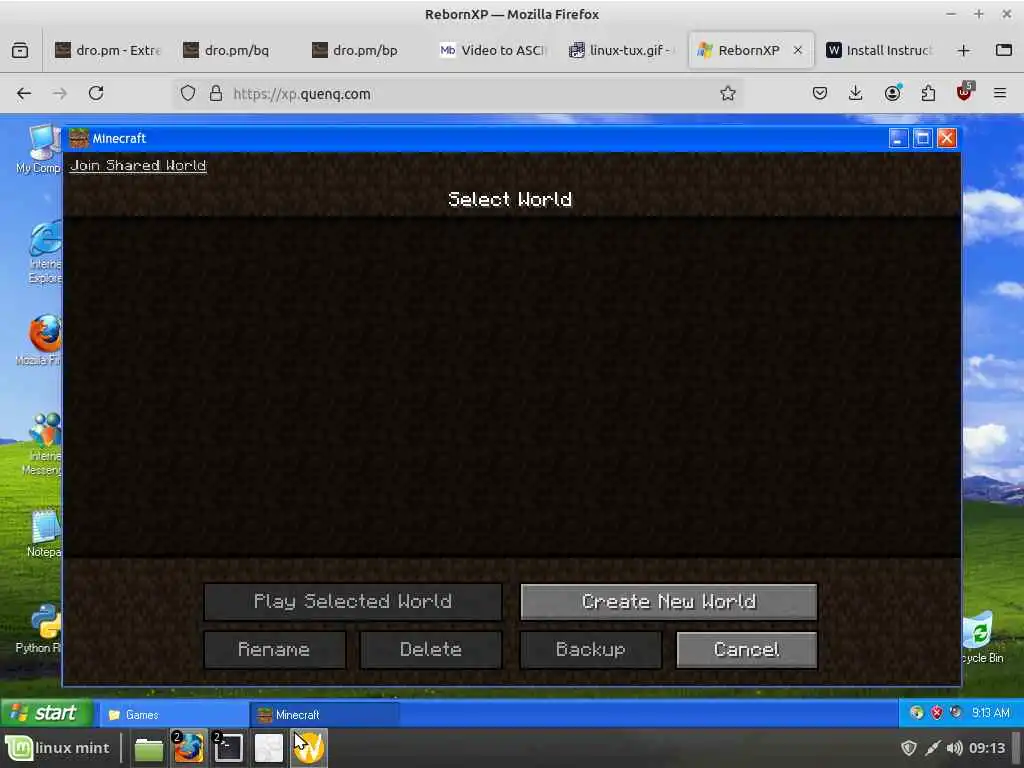Click Play Selected World button
Image resolution: width=1024 pixels, height=768 pixels.
(353, 601)
